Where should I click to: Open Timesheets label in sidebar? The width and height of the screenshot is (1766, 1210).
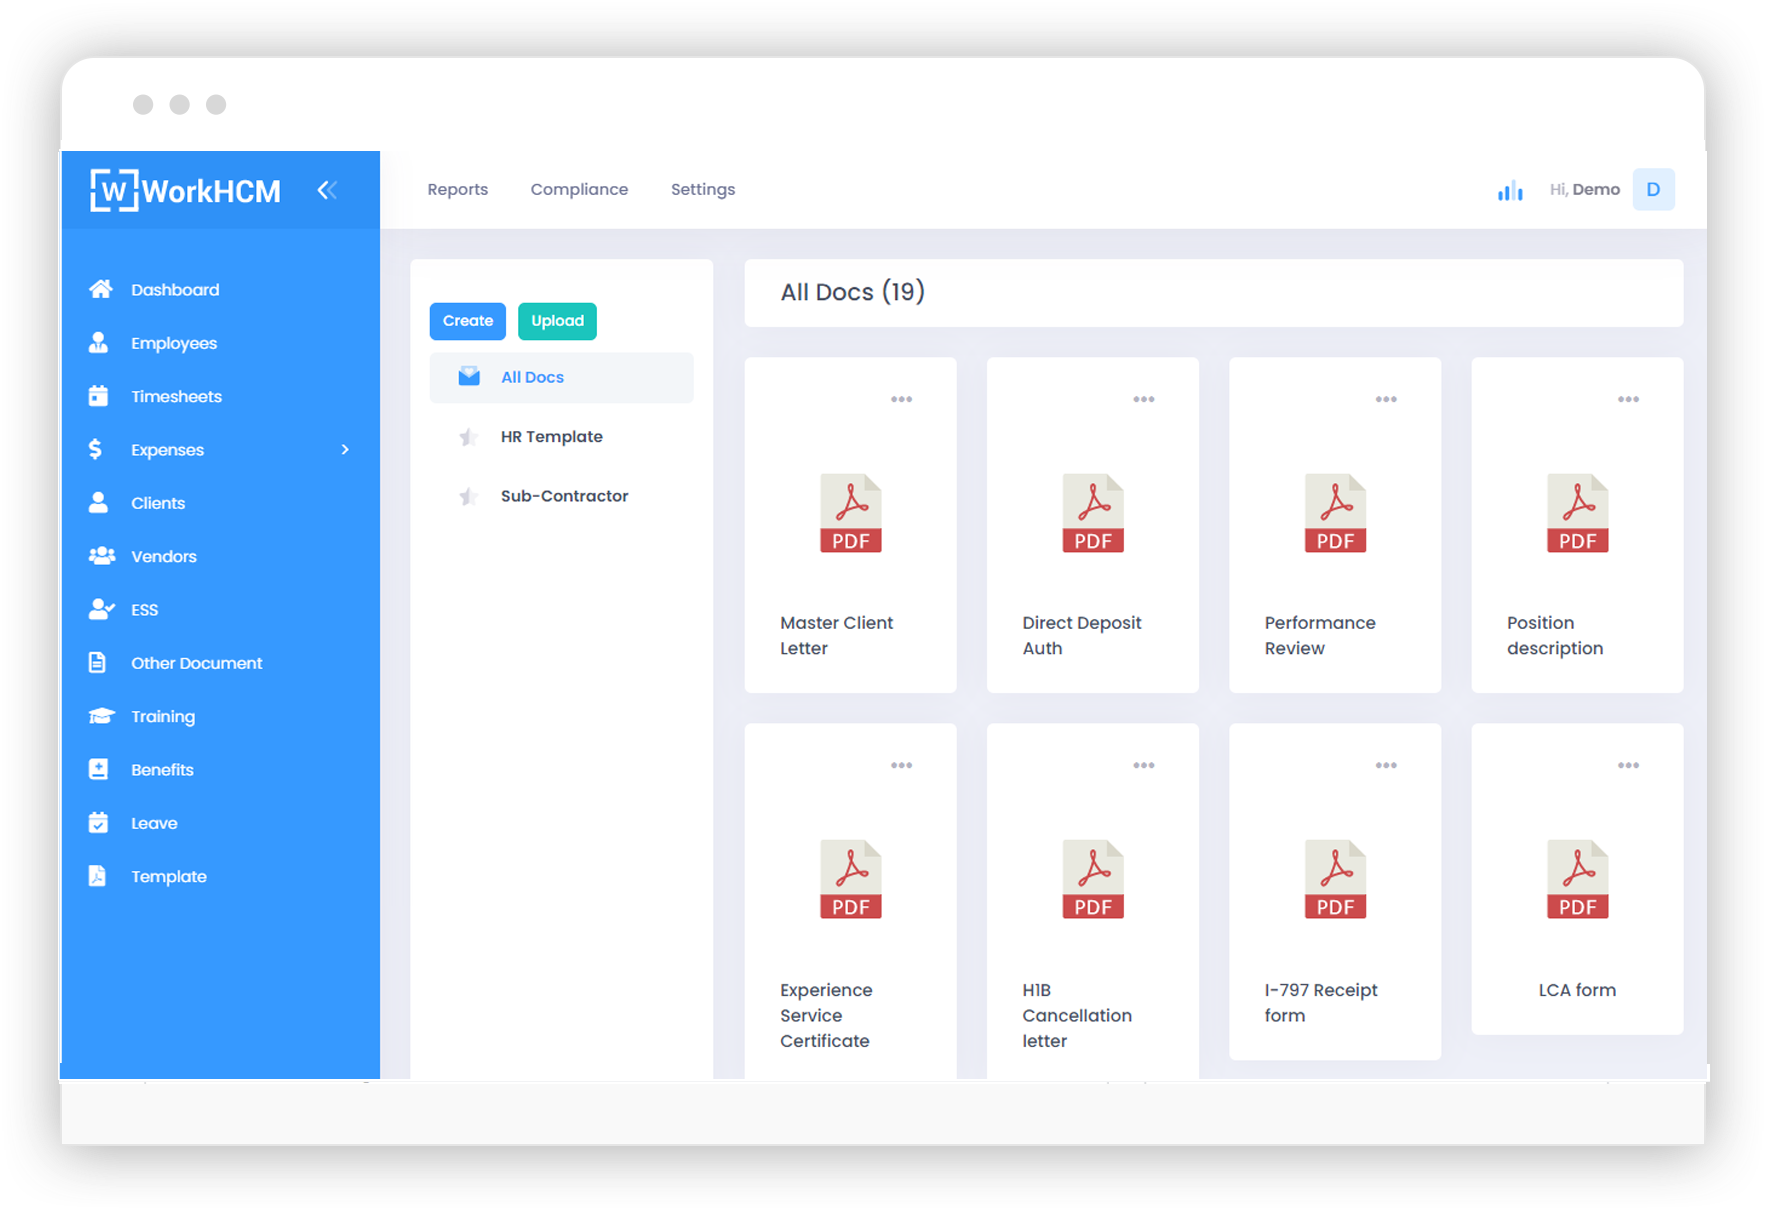(x=176, y=396)
